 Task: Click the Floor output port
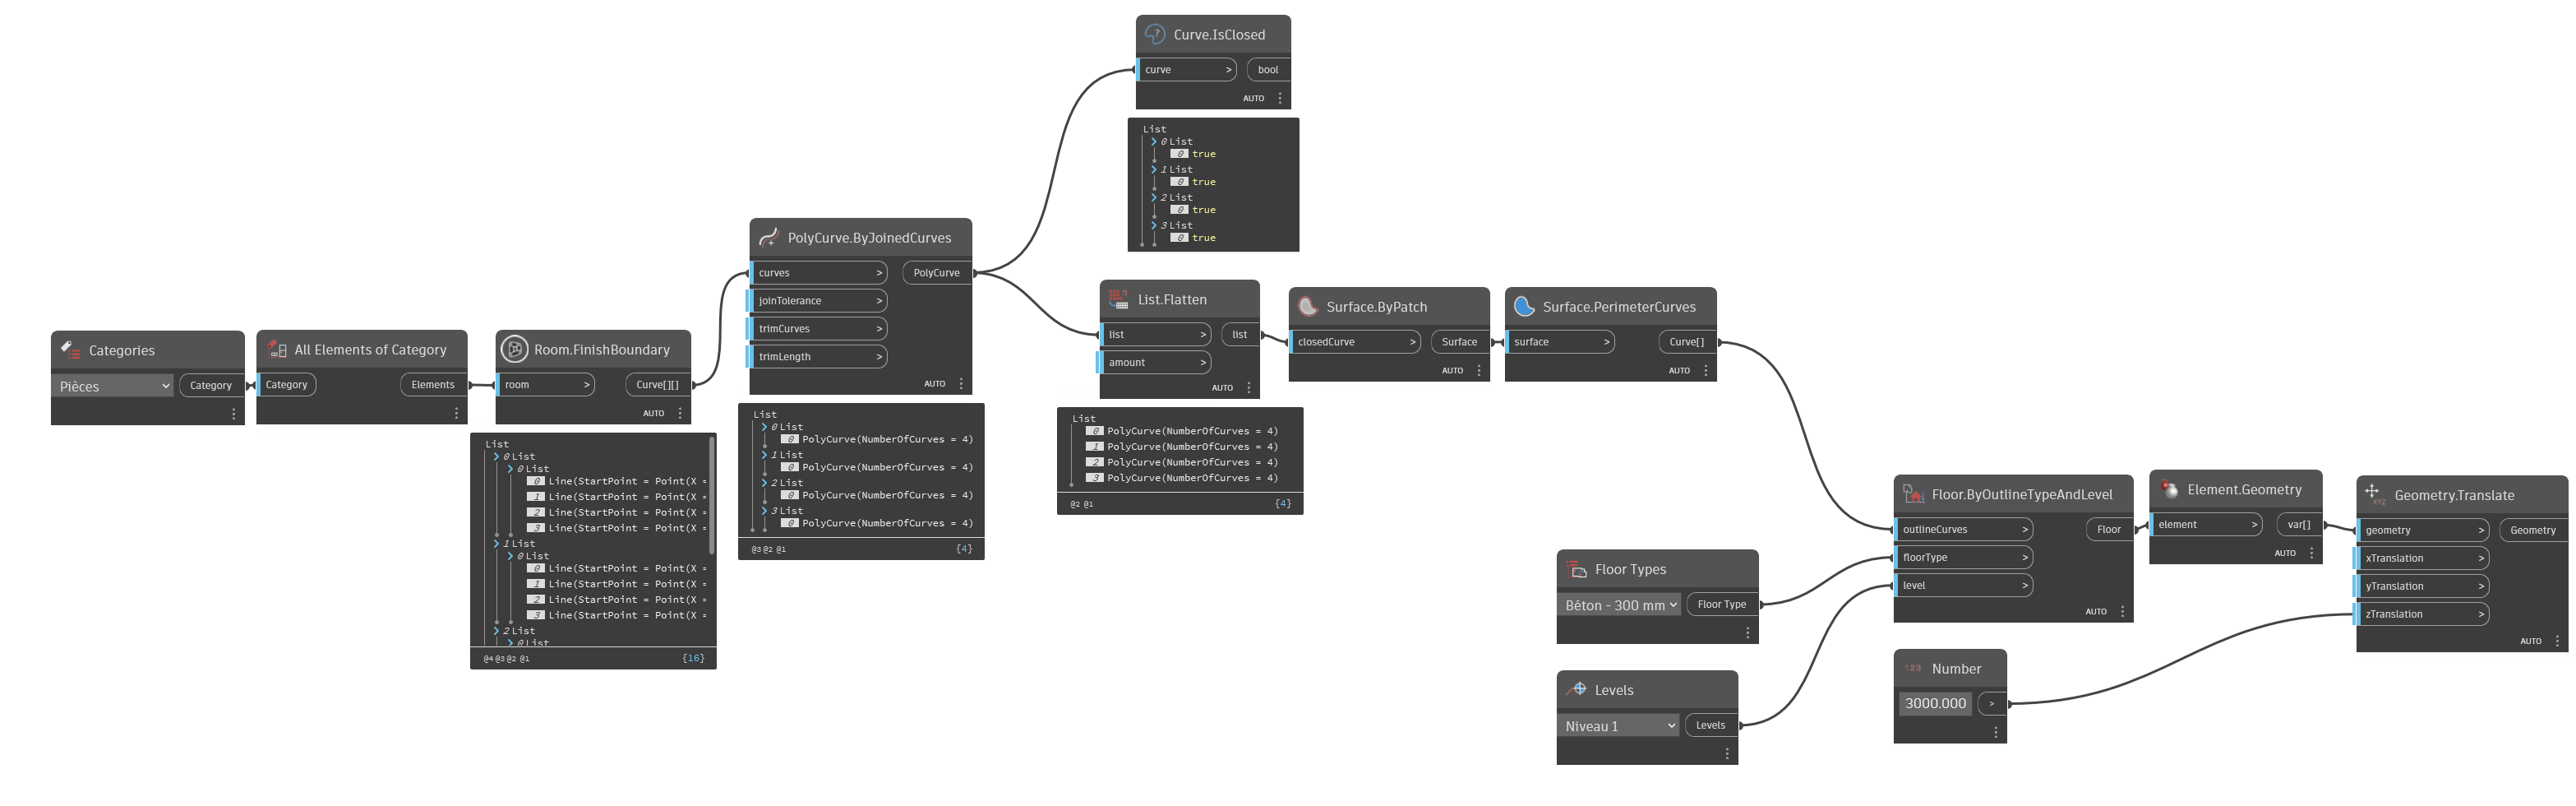point(2109,529)
